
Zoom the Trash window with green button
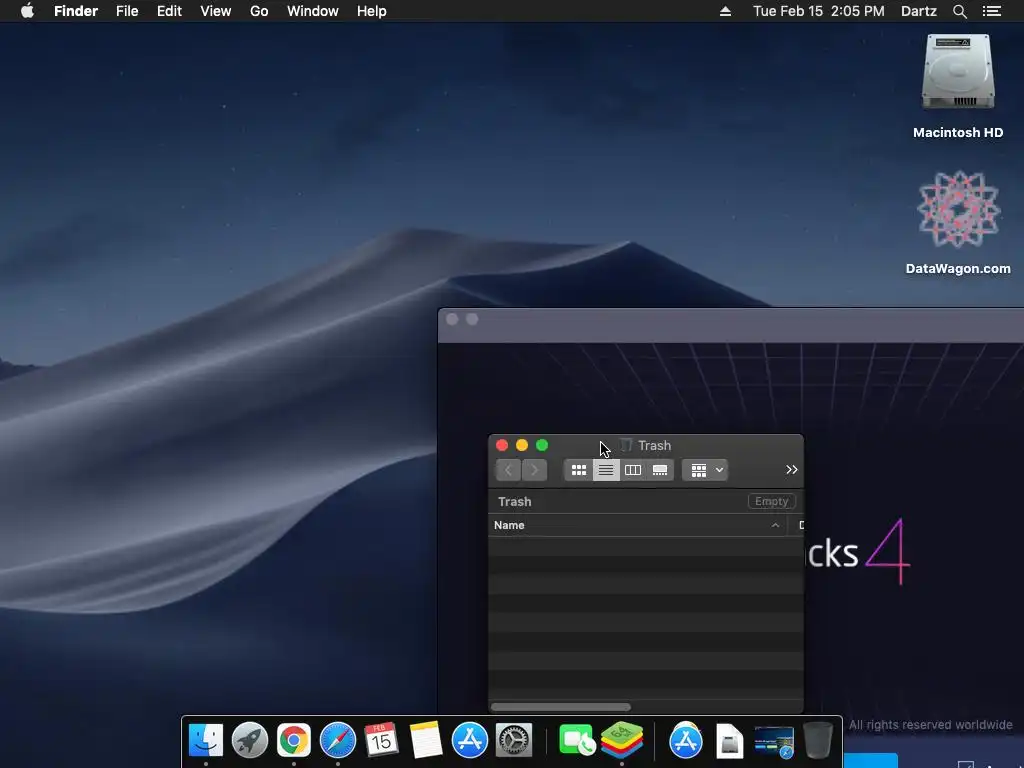click(541, 445)
